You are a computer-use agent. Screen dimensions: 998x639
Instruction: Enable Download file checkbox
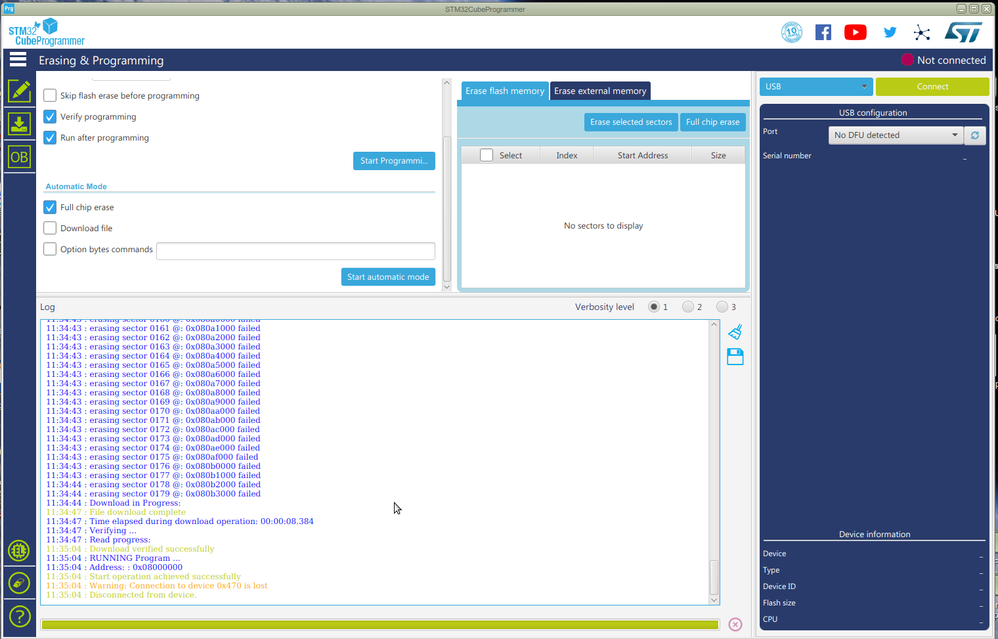50,228
